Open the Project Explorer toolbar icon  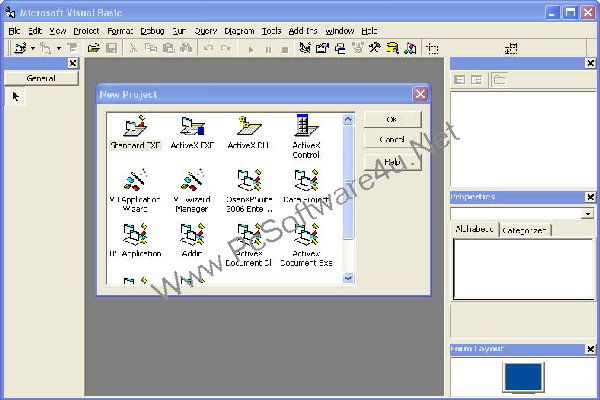point(305,48)
